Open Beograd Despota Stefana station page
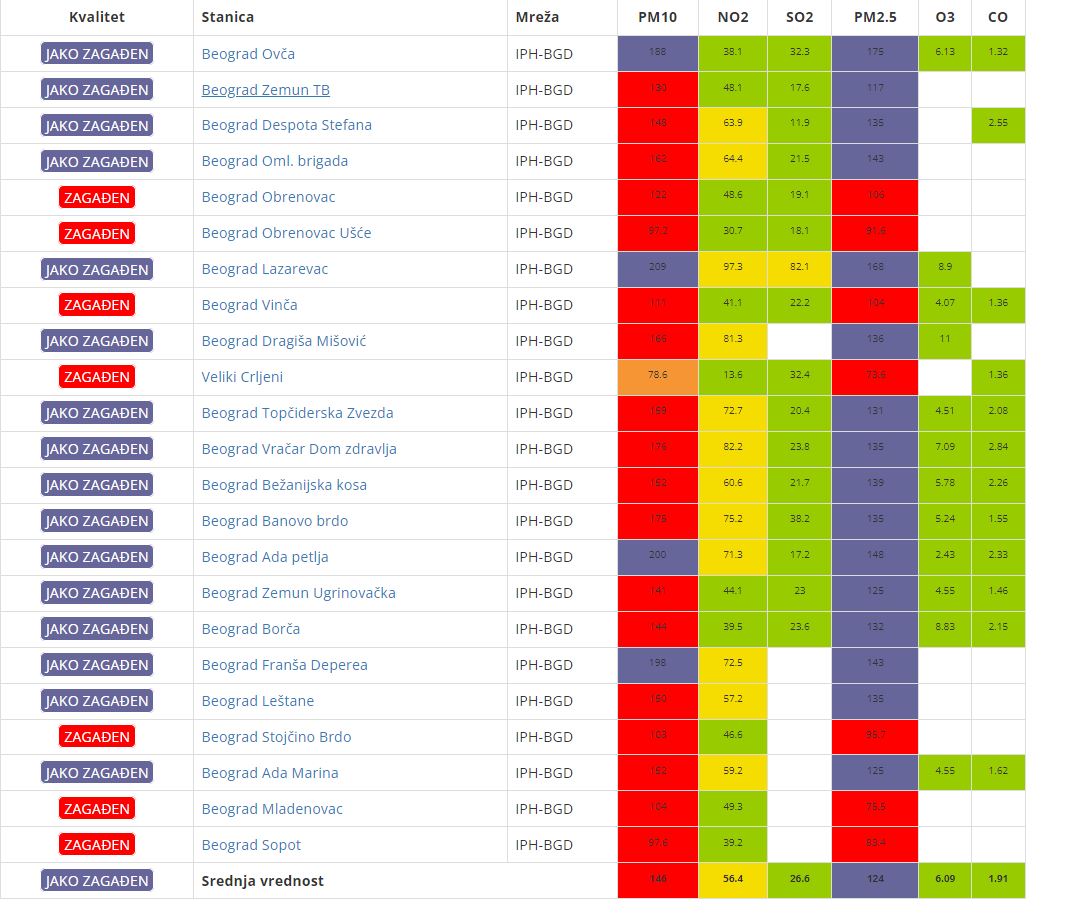Screen dimensions: 1067x914 click(x=286, y=125)
